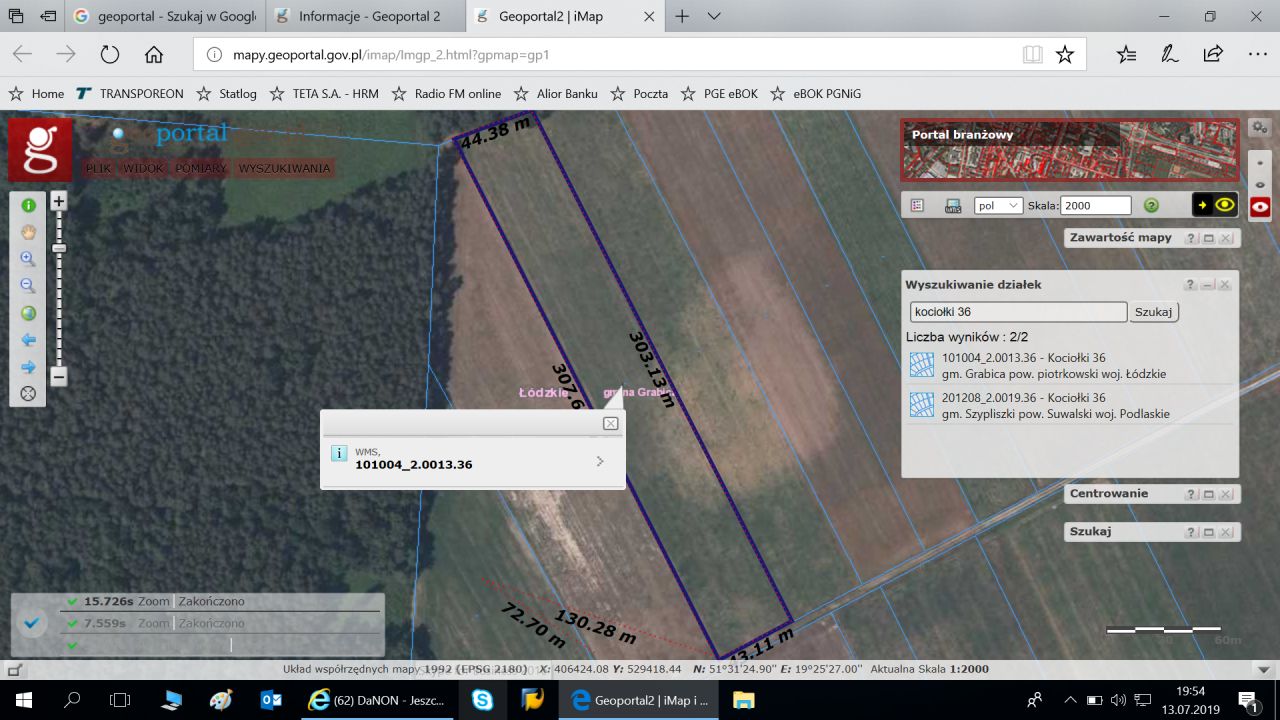
Task: Open Portal branżowy thumbnail
Action: tap(1070, 149)
